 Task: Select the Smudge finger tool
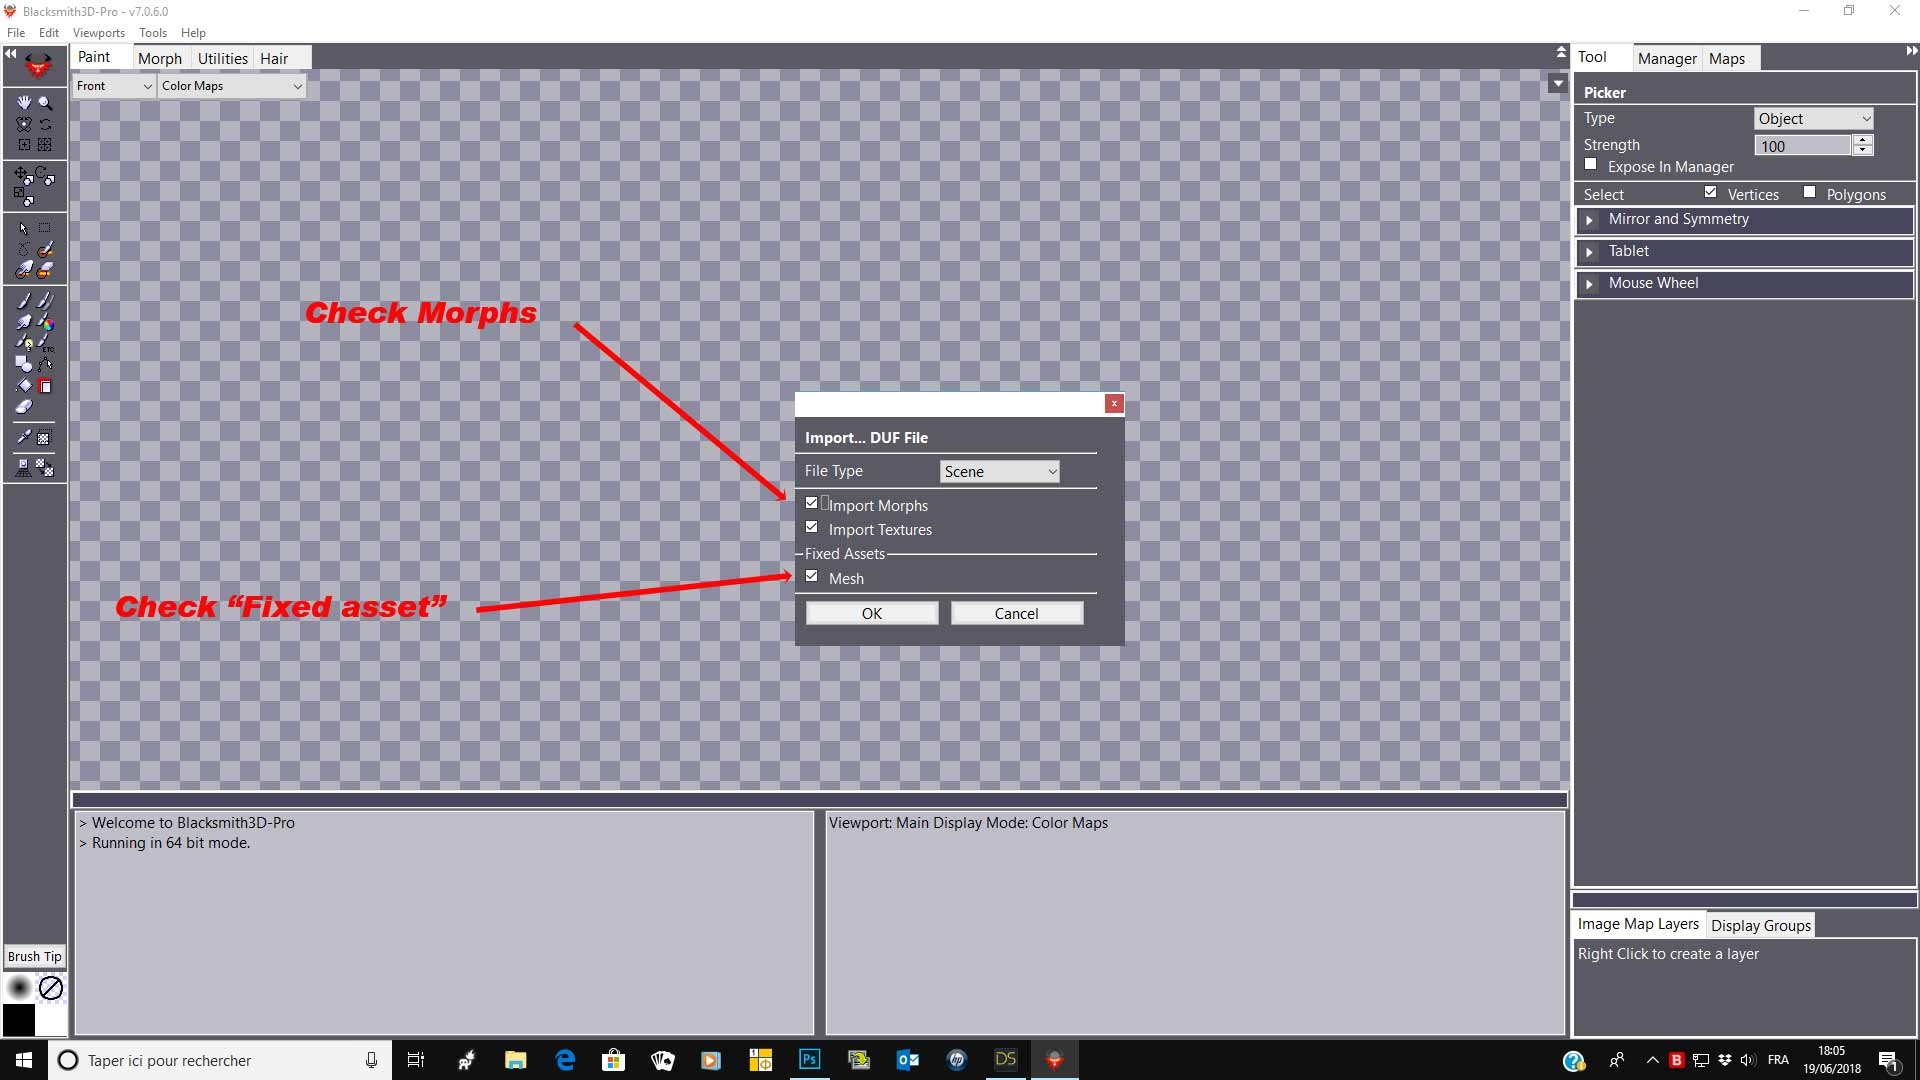pyautogui.click(x=22, y=321)
